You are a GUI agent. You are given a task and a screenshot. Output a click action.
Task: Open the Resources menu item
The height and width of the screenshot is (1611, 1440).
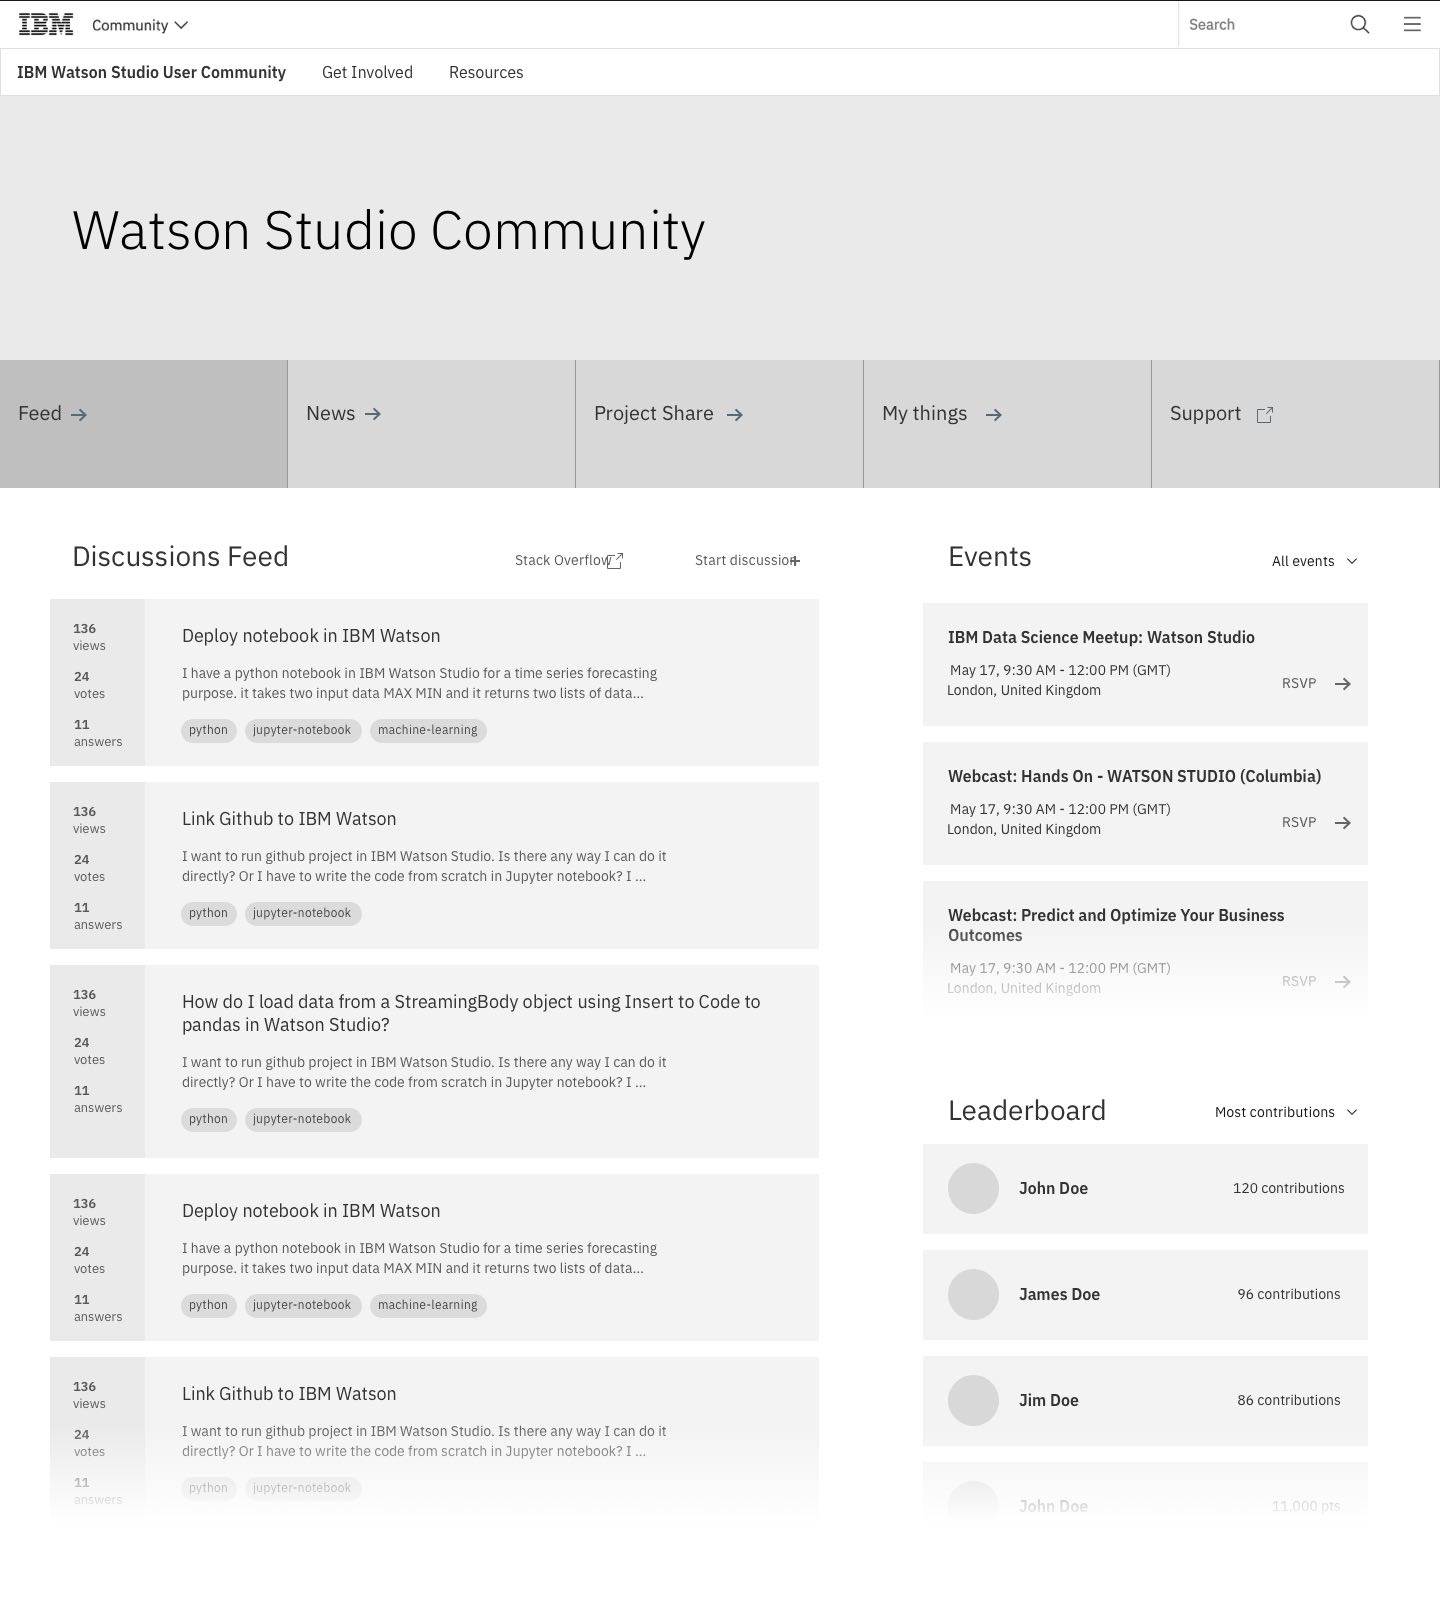click(486, 72)
